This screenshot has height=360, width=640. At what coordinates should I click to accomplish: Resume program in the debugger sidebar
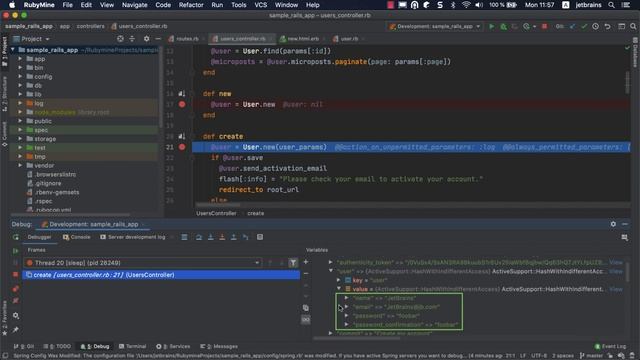16,251
